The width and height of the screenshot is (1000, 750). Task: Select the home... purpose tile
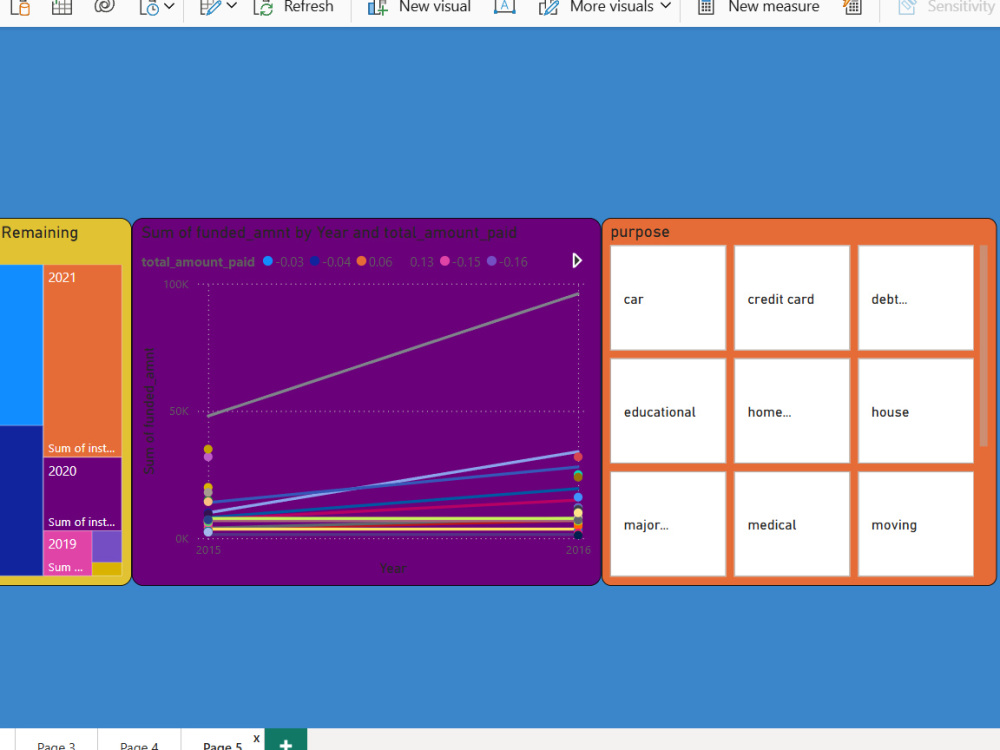point(791,411)
